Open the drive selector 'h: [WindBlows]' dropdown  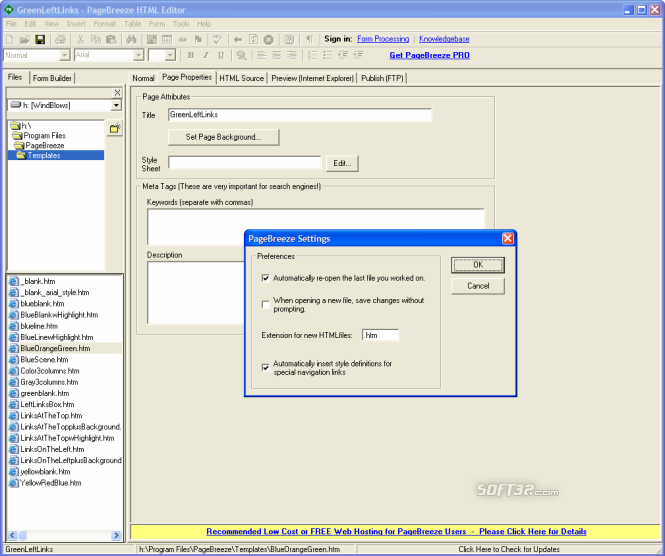pos(116,105)
